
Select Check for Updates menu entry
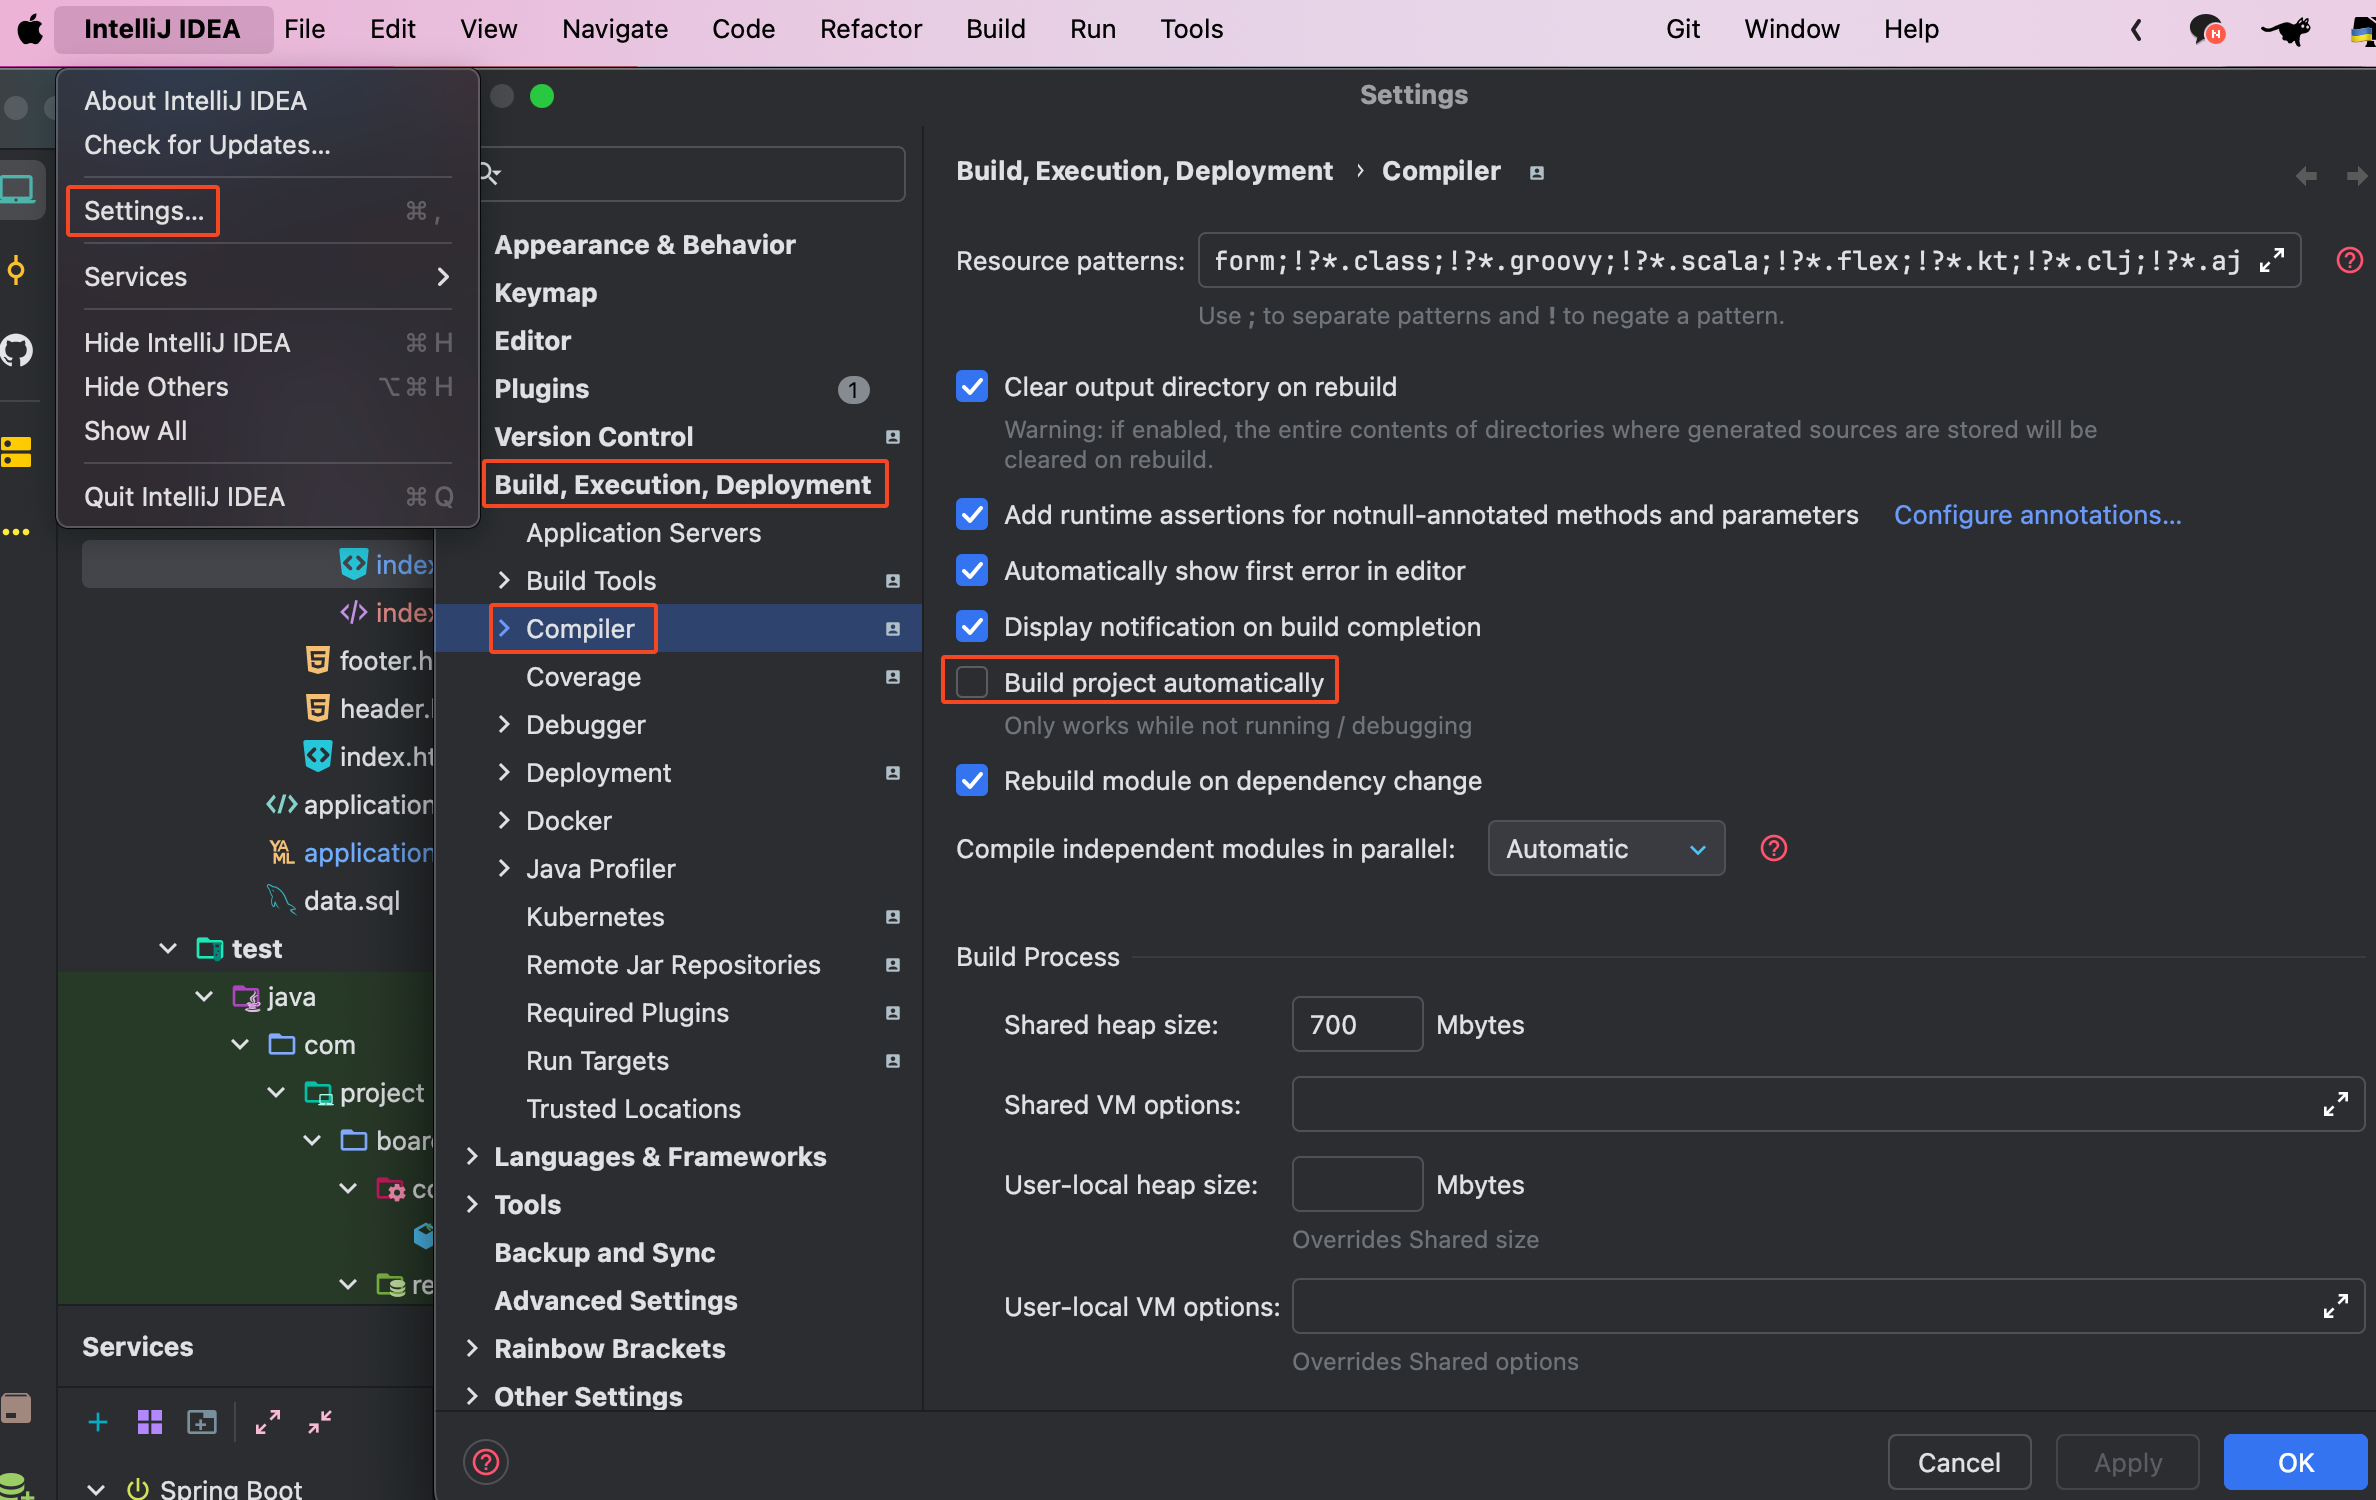tap(207, 145)
